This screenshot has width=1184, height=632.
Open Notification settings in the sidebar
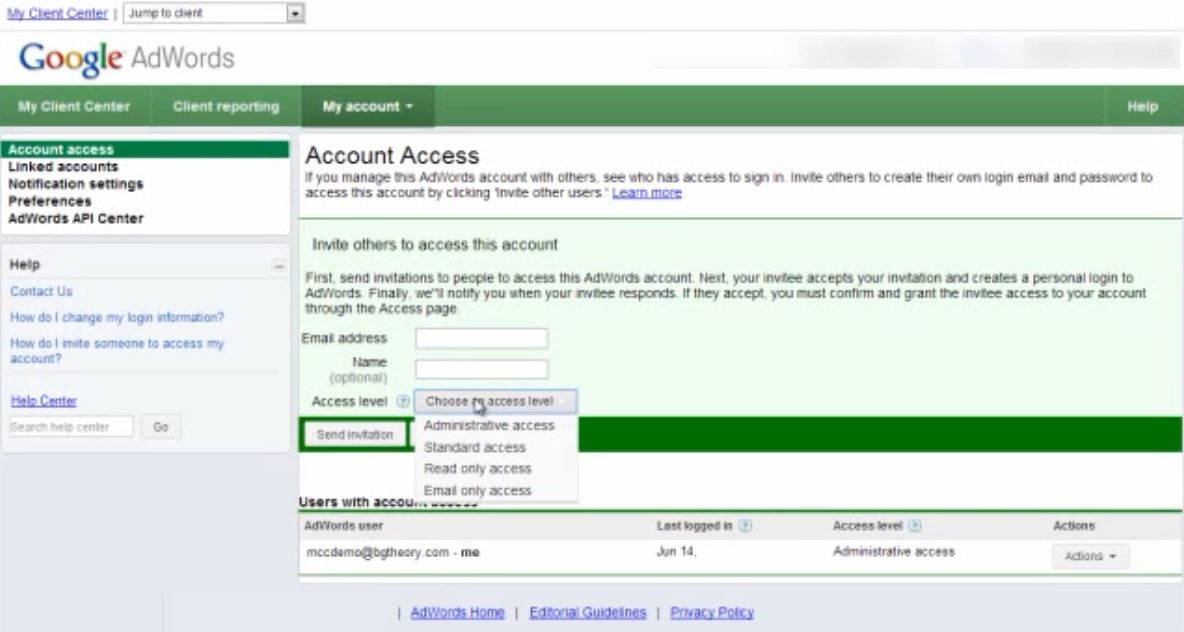click(x=76, y=184)
